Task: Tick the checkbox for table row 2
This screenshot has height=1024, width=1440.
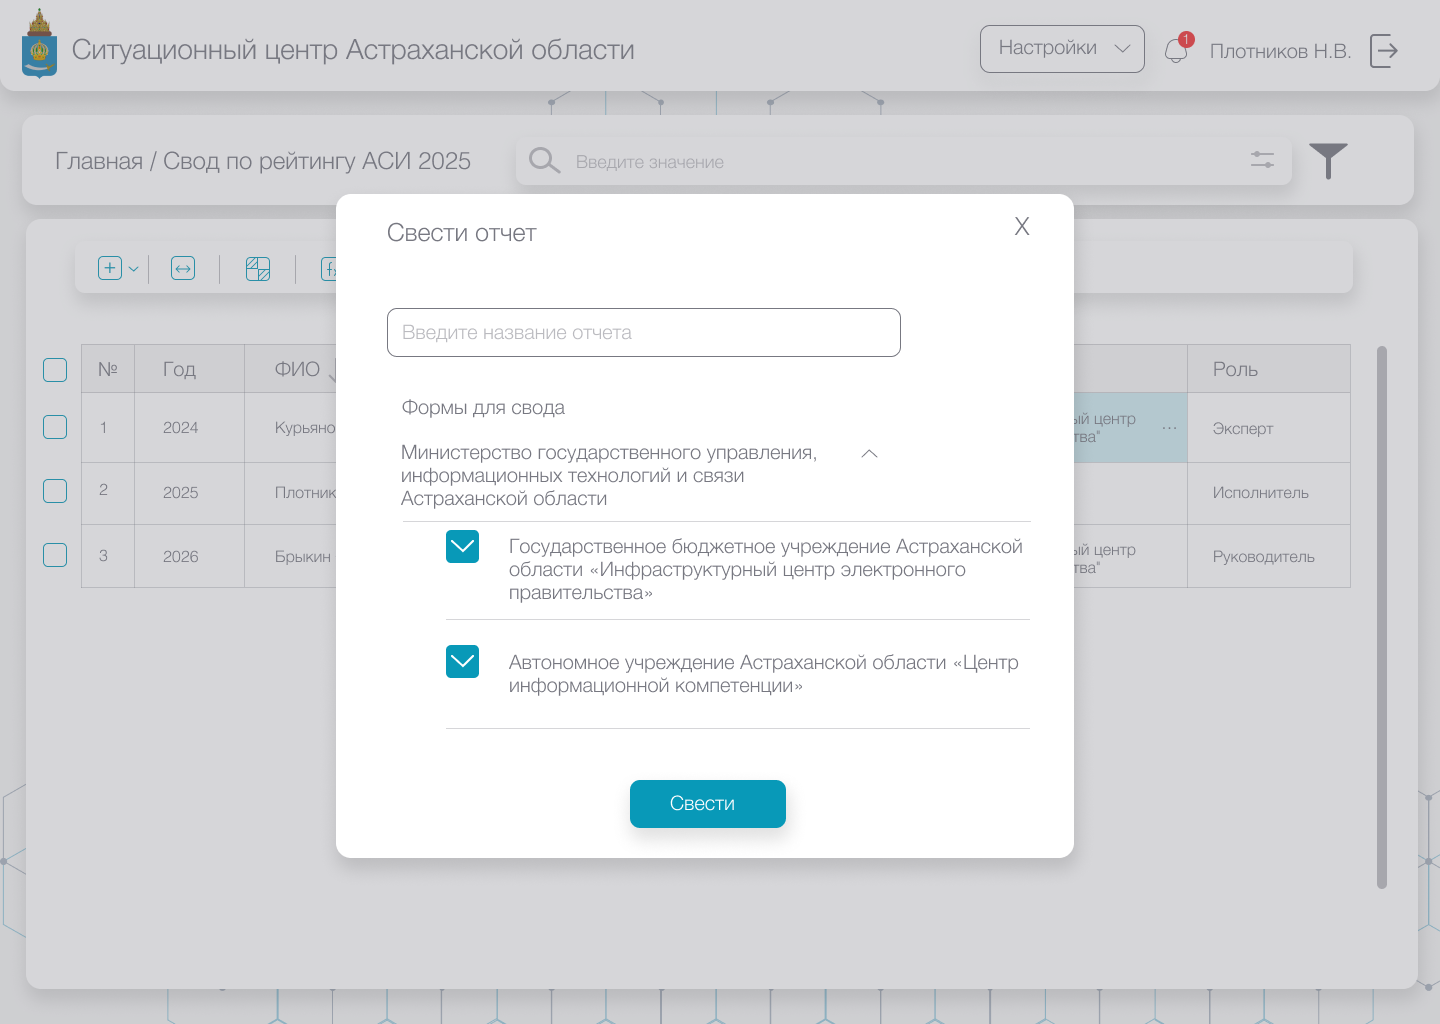Action: tap(55, 491)
